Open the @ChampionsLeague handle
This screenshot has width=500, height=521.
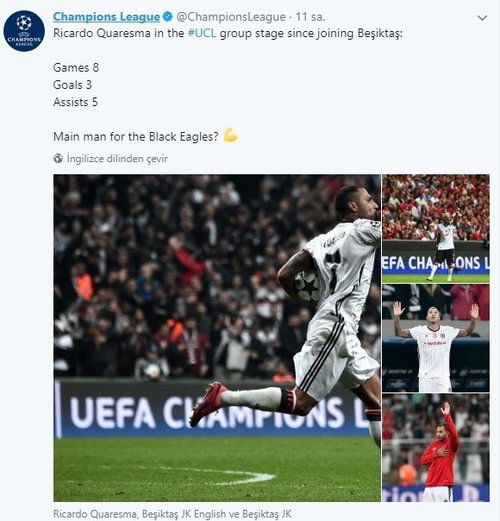click(x=231, y=17)
